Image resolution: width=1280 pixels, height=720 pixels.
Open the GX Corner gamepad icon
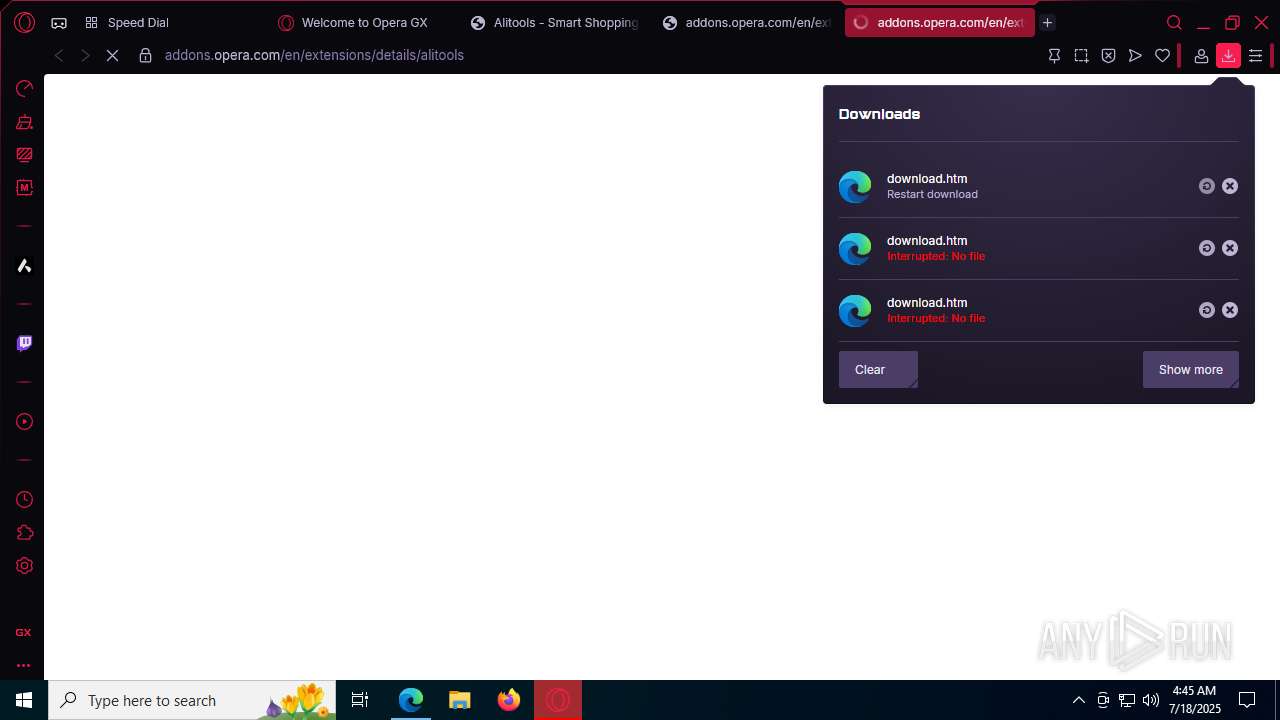tap(59, 22)
